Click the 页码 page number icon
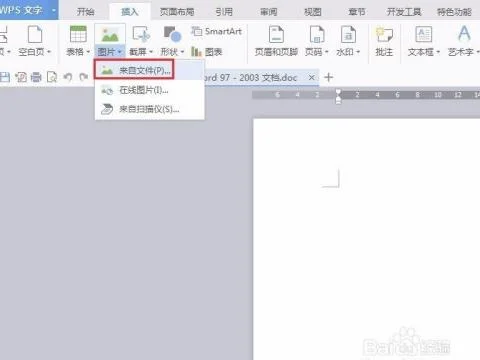 pyautogui.click(x=317, y=34)
